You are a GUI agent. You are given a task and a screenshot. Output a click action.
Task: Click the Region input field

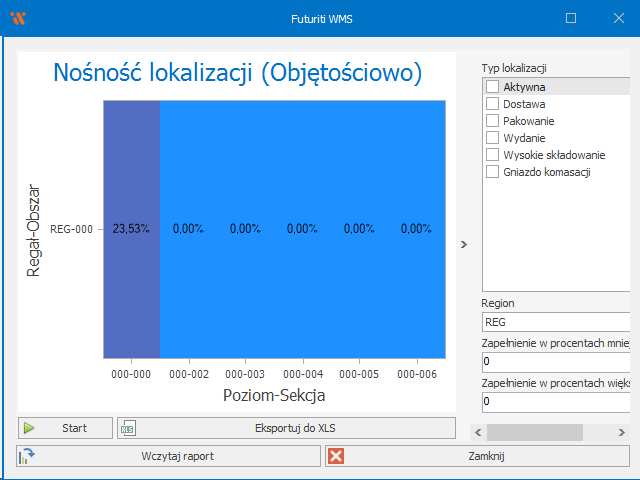tap(555, 323)
